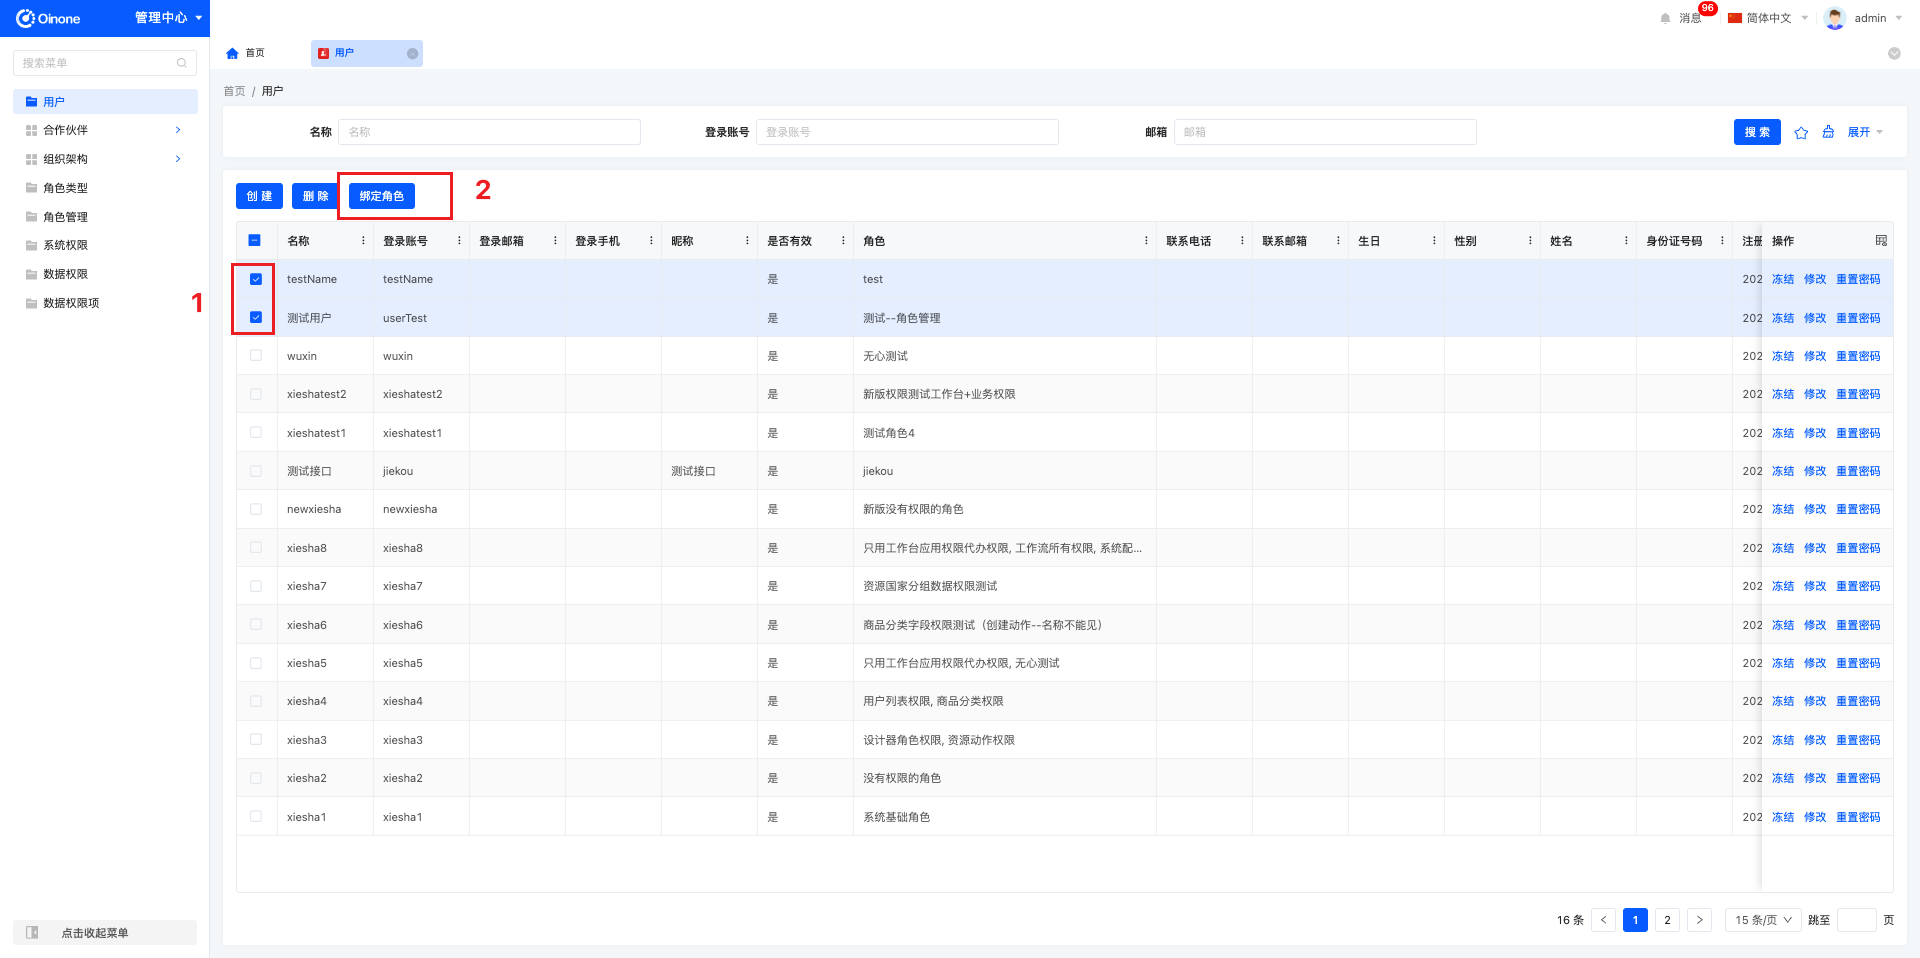Click the 搜索 button
The image size is (1920, 958).
coord(1757,132)
